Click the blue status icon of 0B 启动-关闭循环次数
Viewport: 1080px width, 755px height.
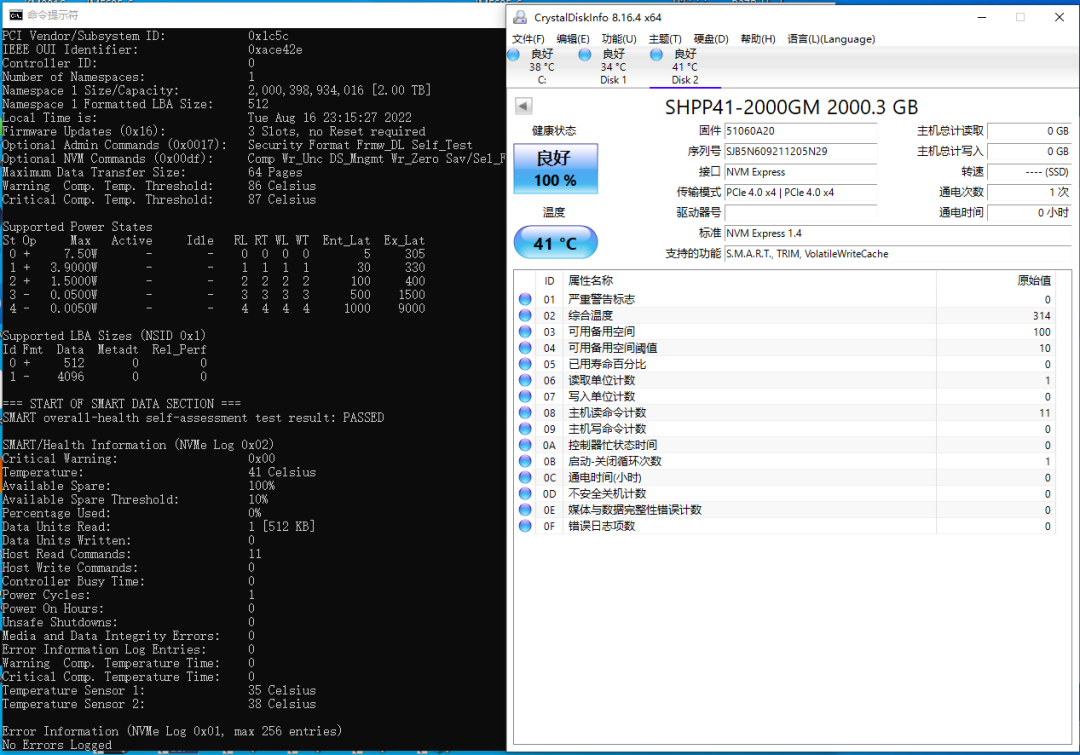(x=525, y=461)
